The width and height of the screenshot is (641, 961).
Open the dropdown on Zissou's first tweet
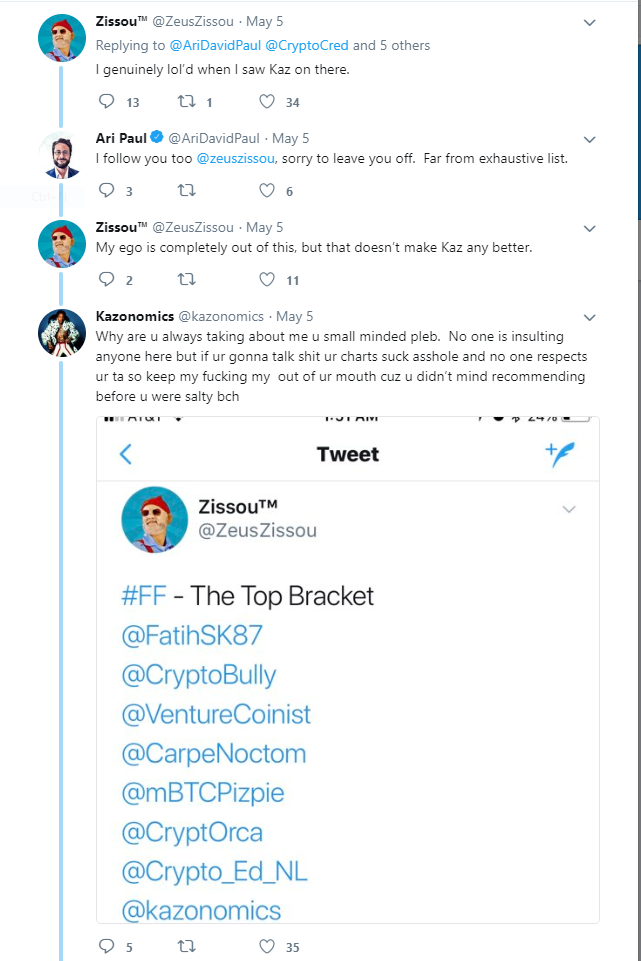pos(589,22)
